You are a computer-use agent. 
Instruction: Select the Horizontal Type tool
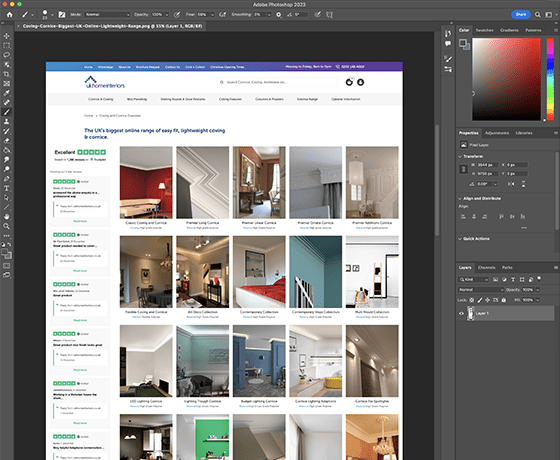[6, 188]
